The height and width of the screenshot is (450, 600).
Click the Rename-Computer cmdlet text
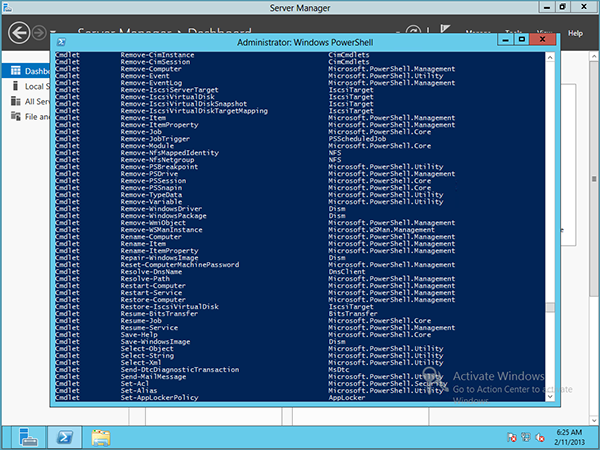coord(151,237)
